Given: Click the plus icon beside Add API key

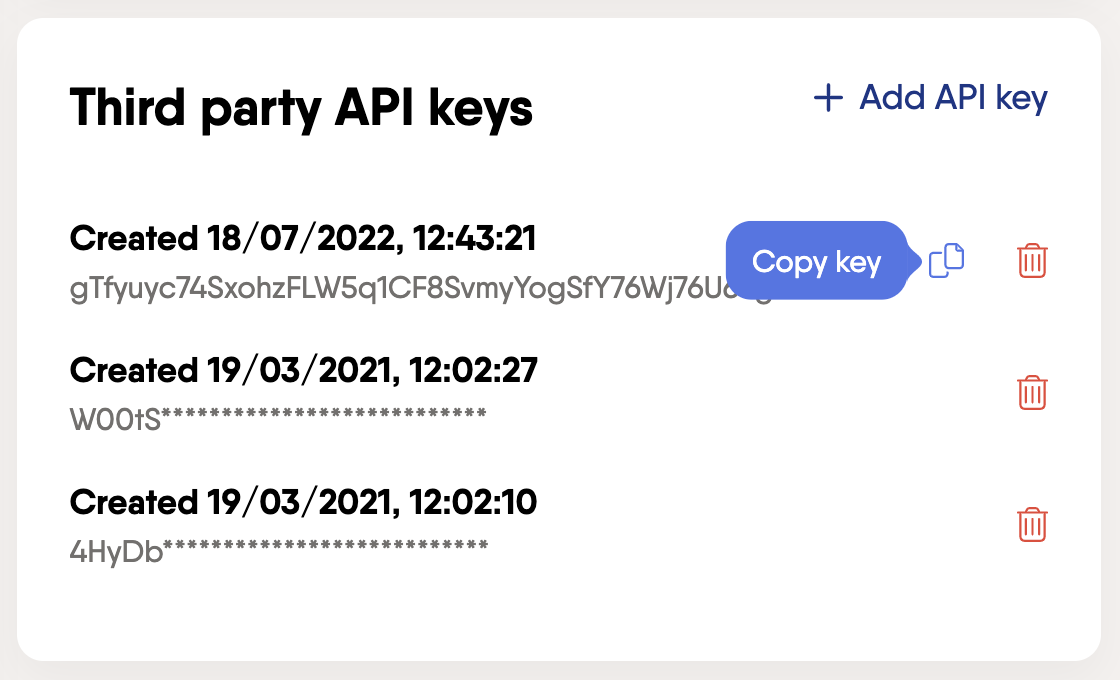Looking at the screenshot, I should [x=828, y=98].
